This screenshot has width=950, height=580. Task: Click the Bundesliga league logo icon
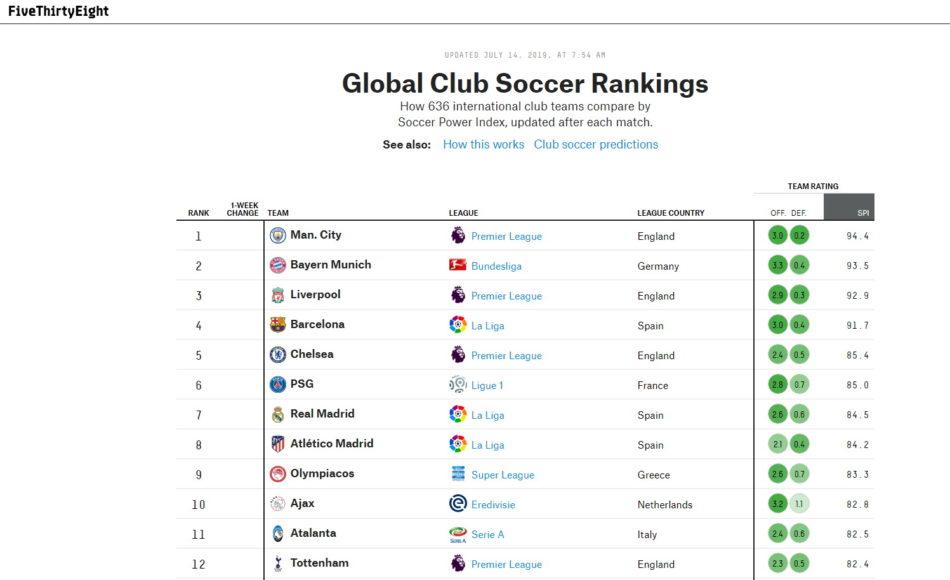[458, 266]
